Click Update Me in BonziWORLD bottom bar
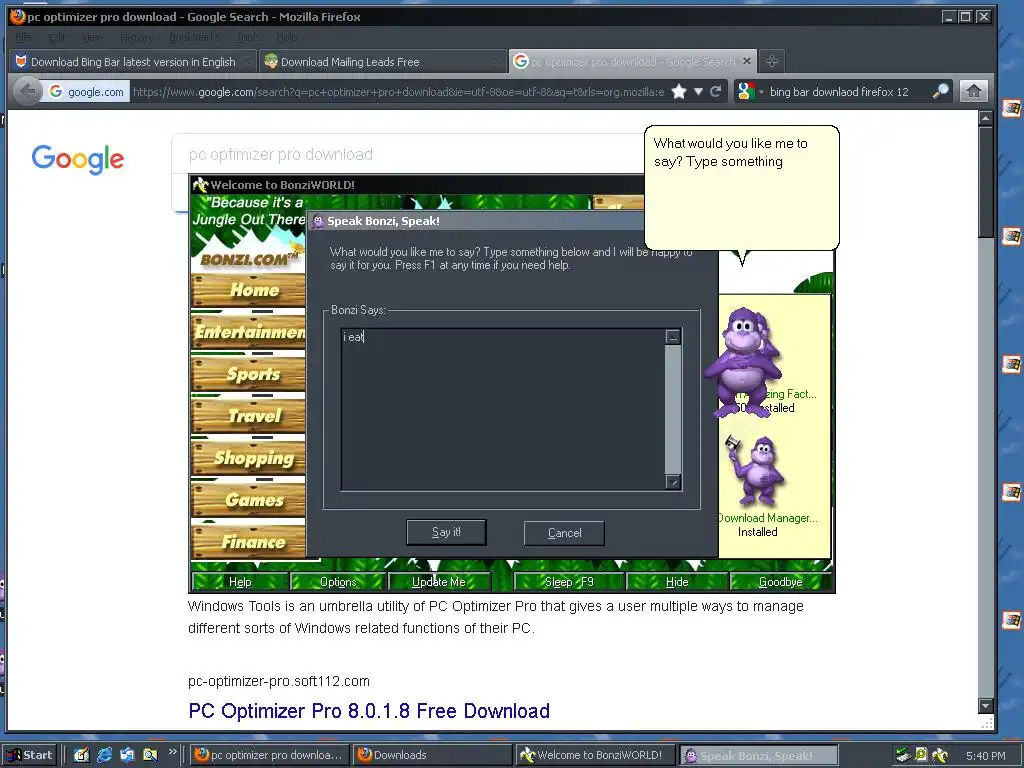Viewport: 1024px width, 768px height. tap(438, 581)
